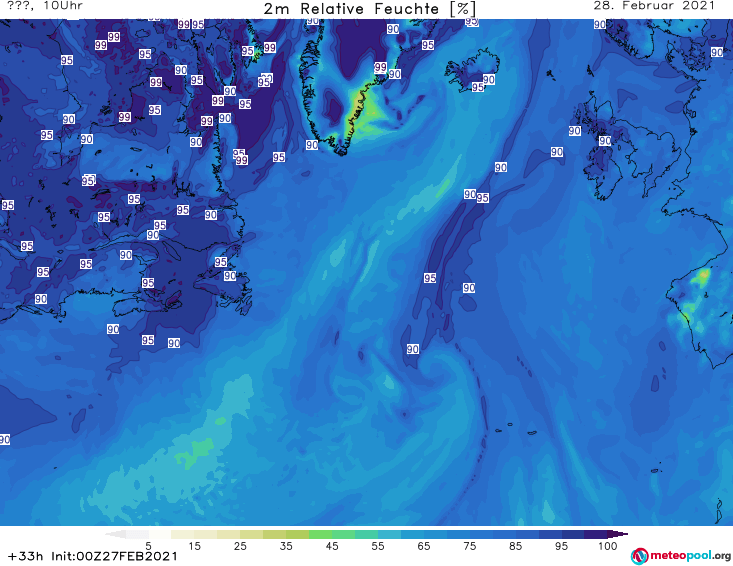Click the legend value '45'
Viewport: 733px width, 566px height.
(x=331, y=546)
